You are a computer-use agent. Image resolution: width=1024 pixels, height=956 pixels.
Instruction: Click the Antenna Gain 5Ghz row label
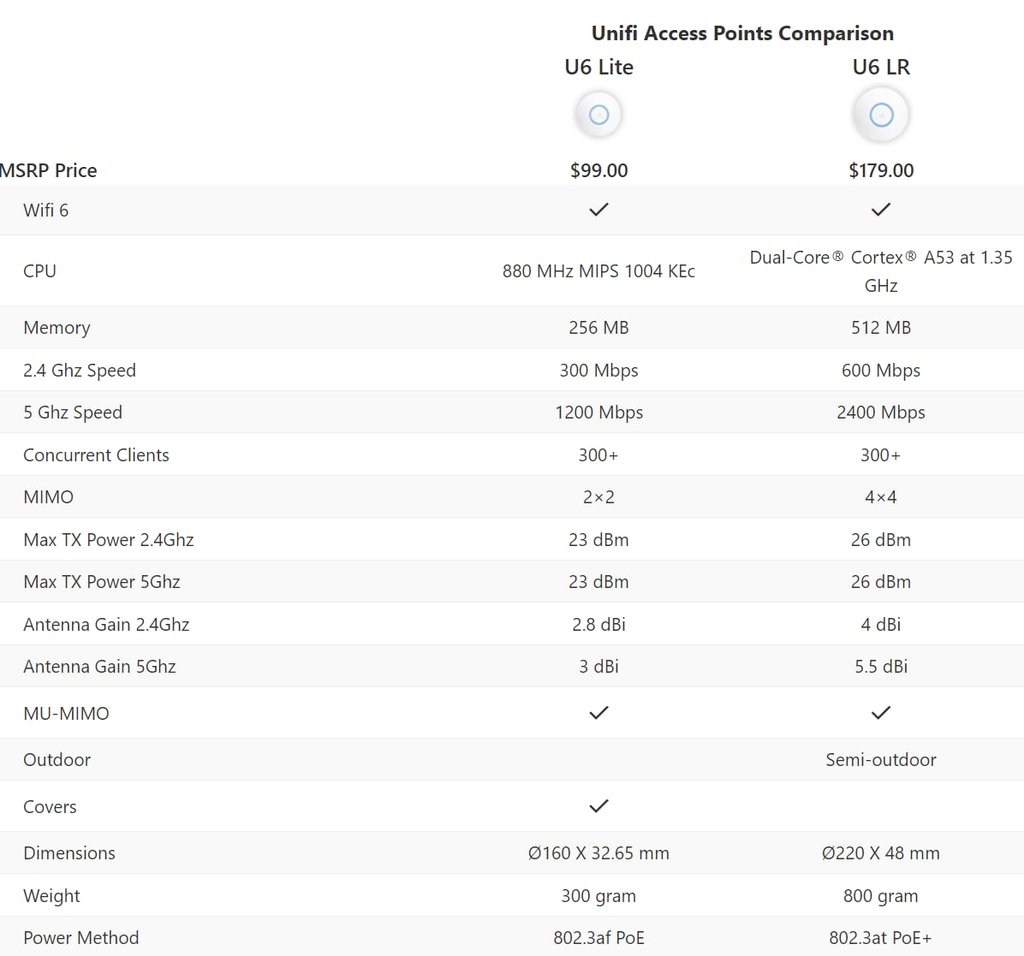tap(99, 666)
